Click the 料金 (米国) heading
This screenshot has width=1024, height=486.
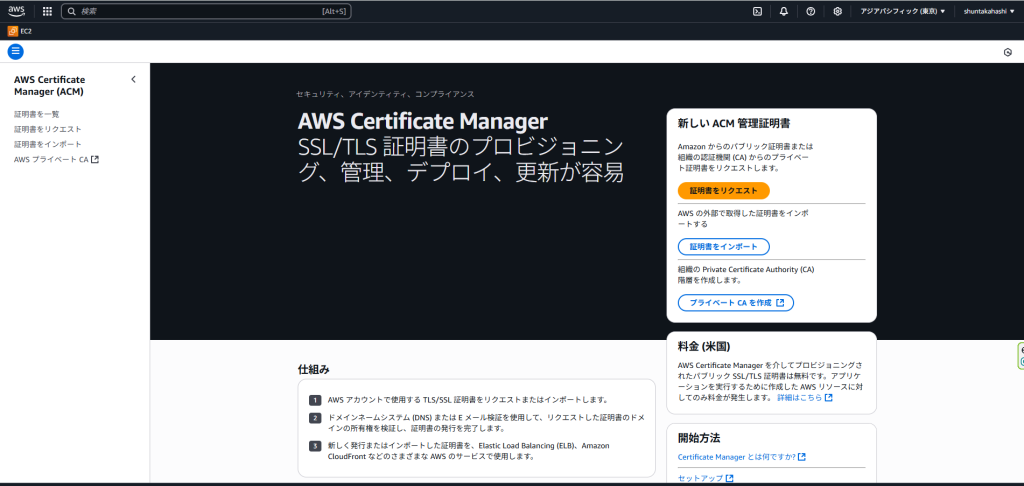[x=704, y=346]
